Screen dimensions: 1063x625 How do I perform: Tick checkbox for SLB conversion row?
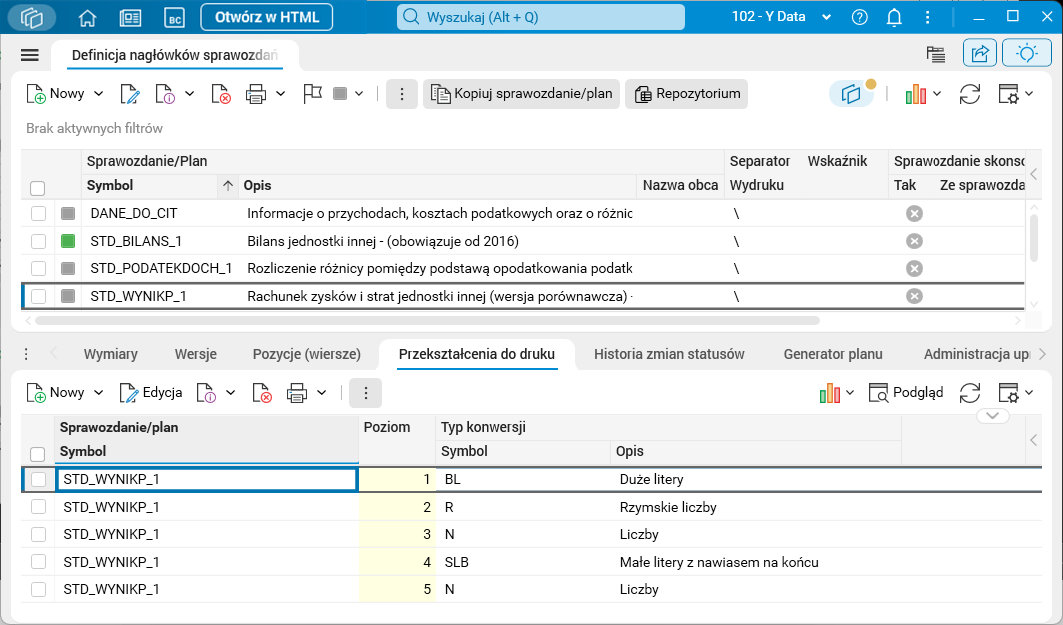pos(38,562)
